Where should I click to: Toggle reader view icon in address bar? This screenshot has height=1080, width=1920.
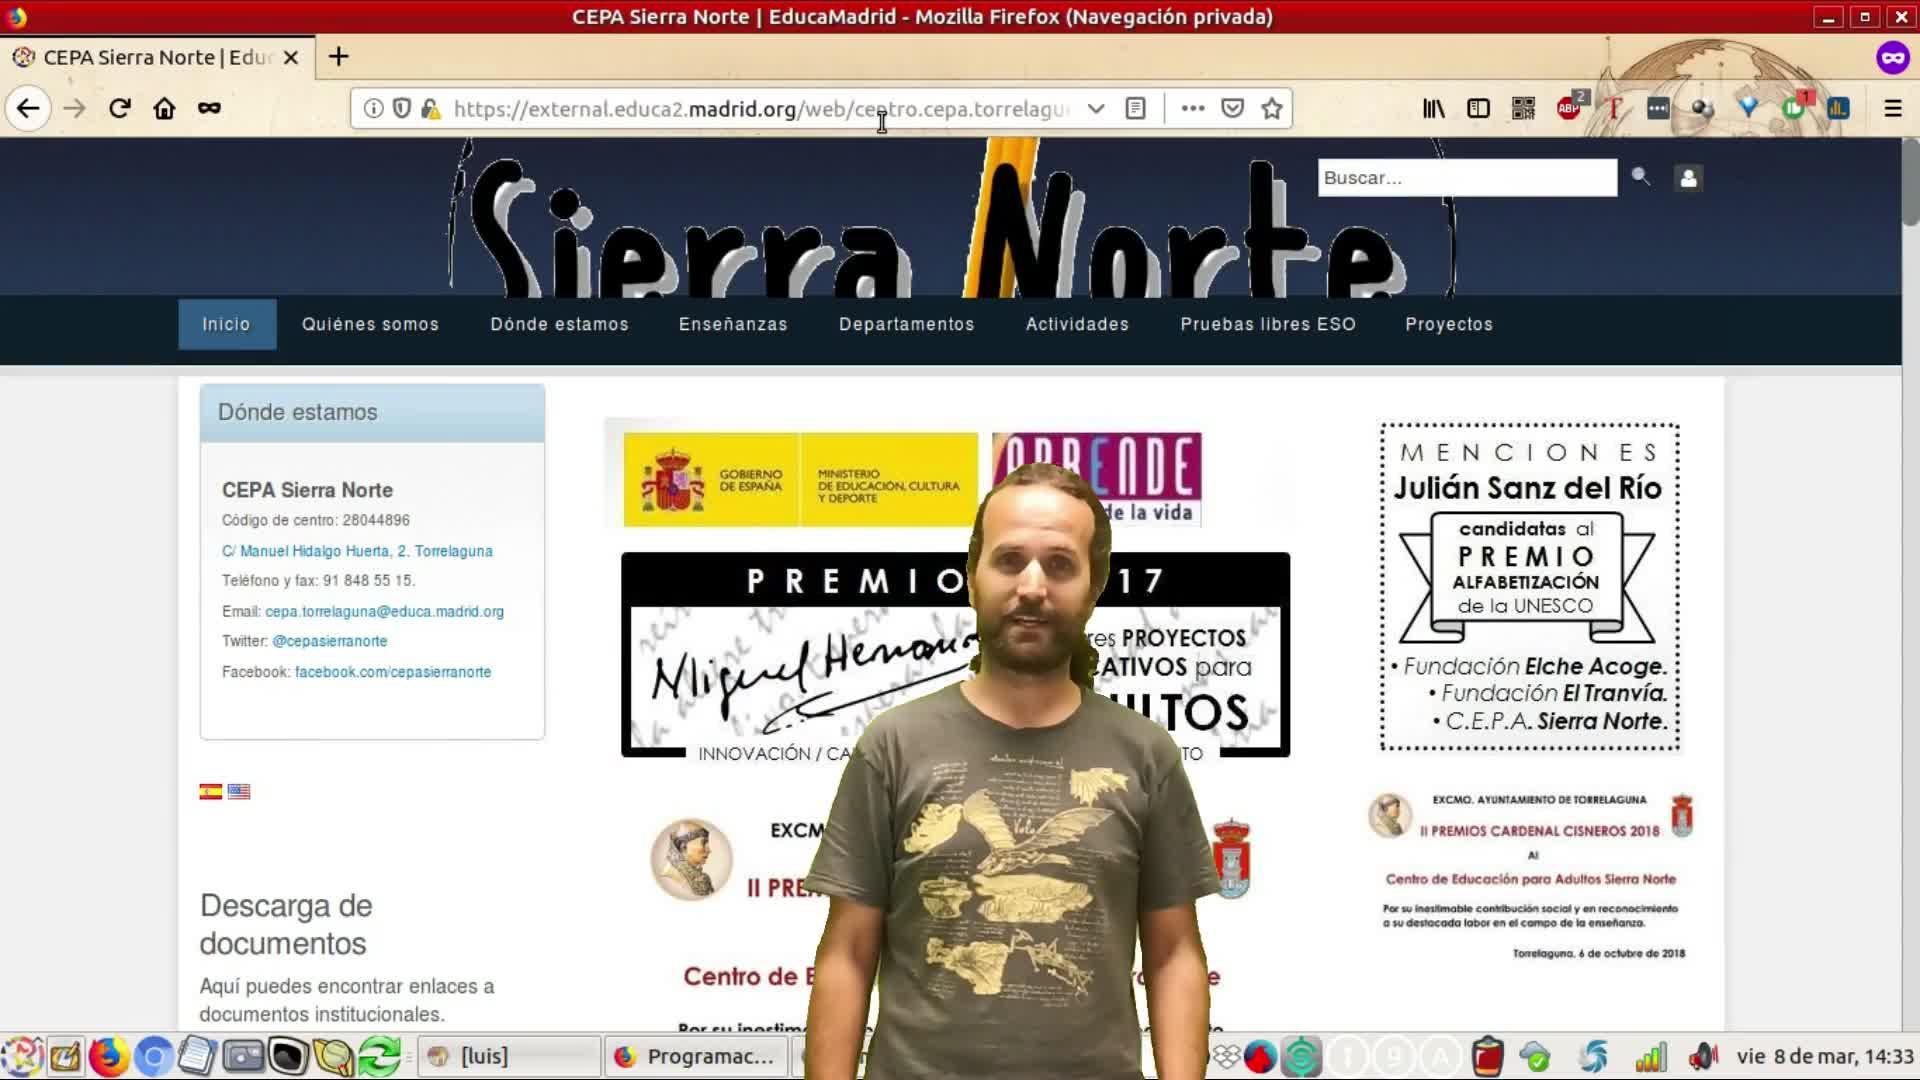click(1135, 108)
